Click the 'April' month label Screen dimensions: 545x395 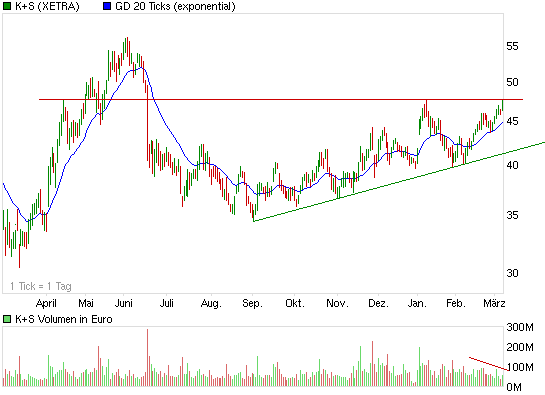[x=46, y=304]
